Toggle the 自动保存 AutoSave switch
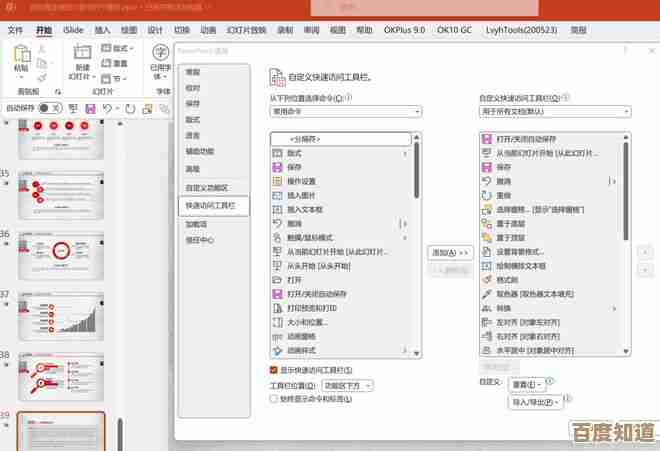 point(50,108)
